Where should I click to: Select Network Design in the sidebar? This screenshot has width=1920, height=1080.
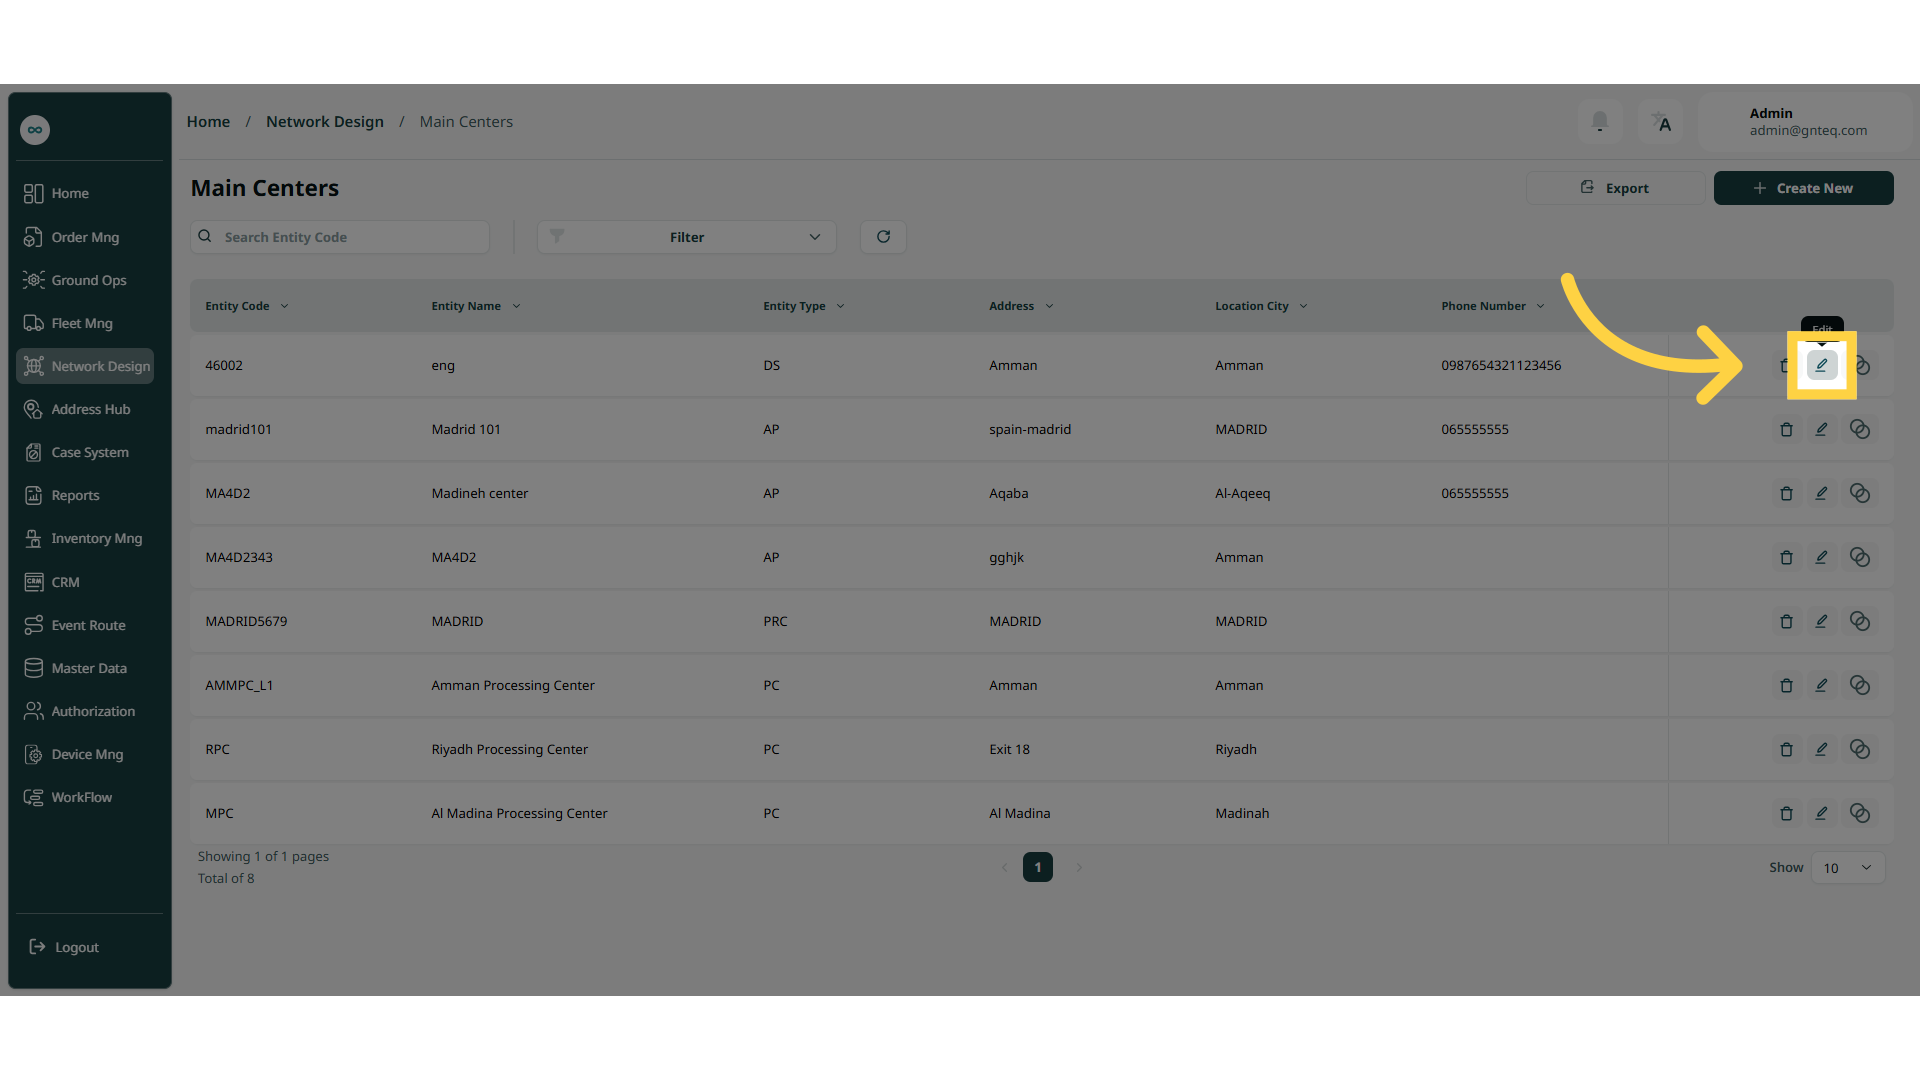tap(86, 366)
